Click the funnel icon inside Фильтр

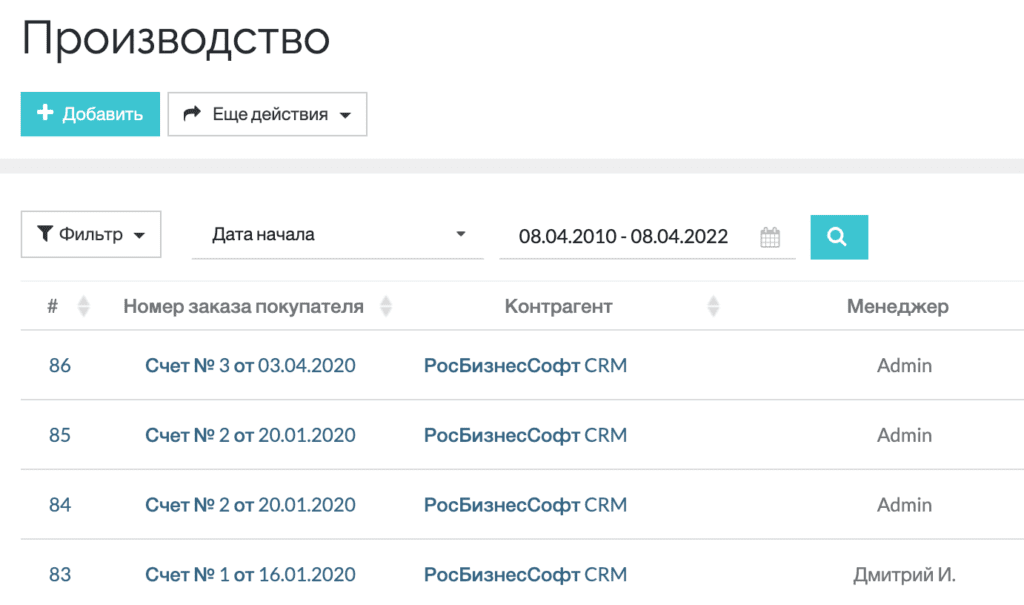(44, 233)
